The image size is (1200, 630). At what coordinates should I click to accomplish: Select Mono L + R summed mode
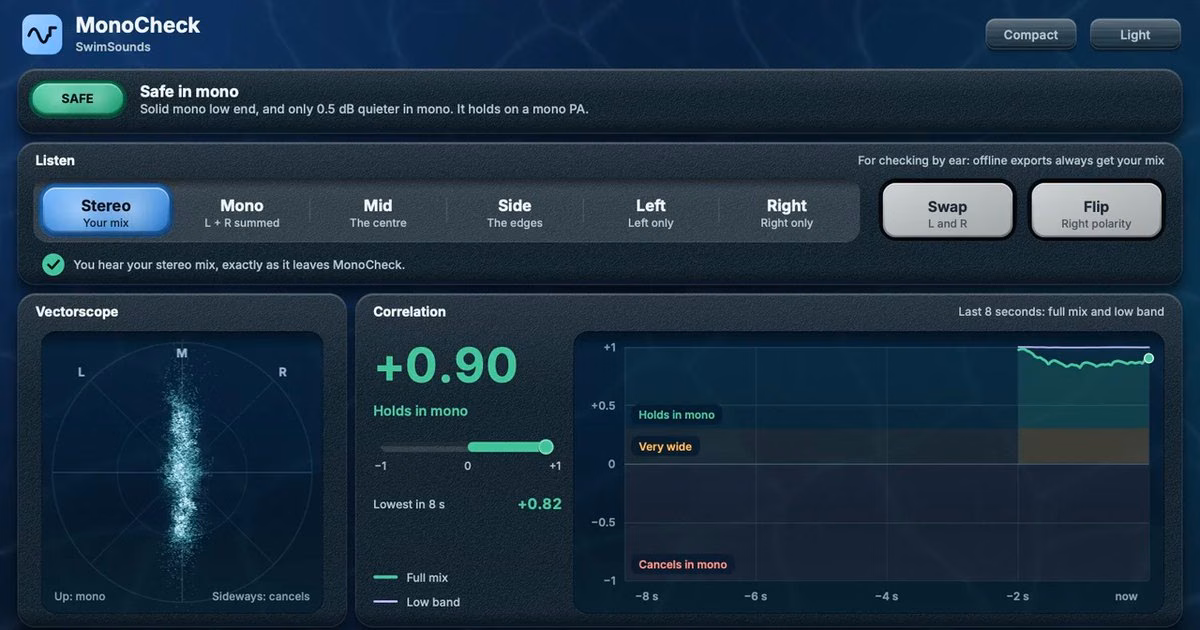[242, 212]
